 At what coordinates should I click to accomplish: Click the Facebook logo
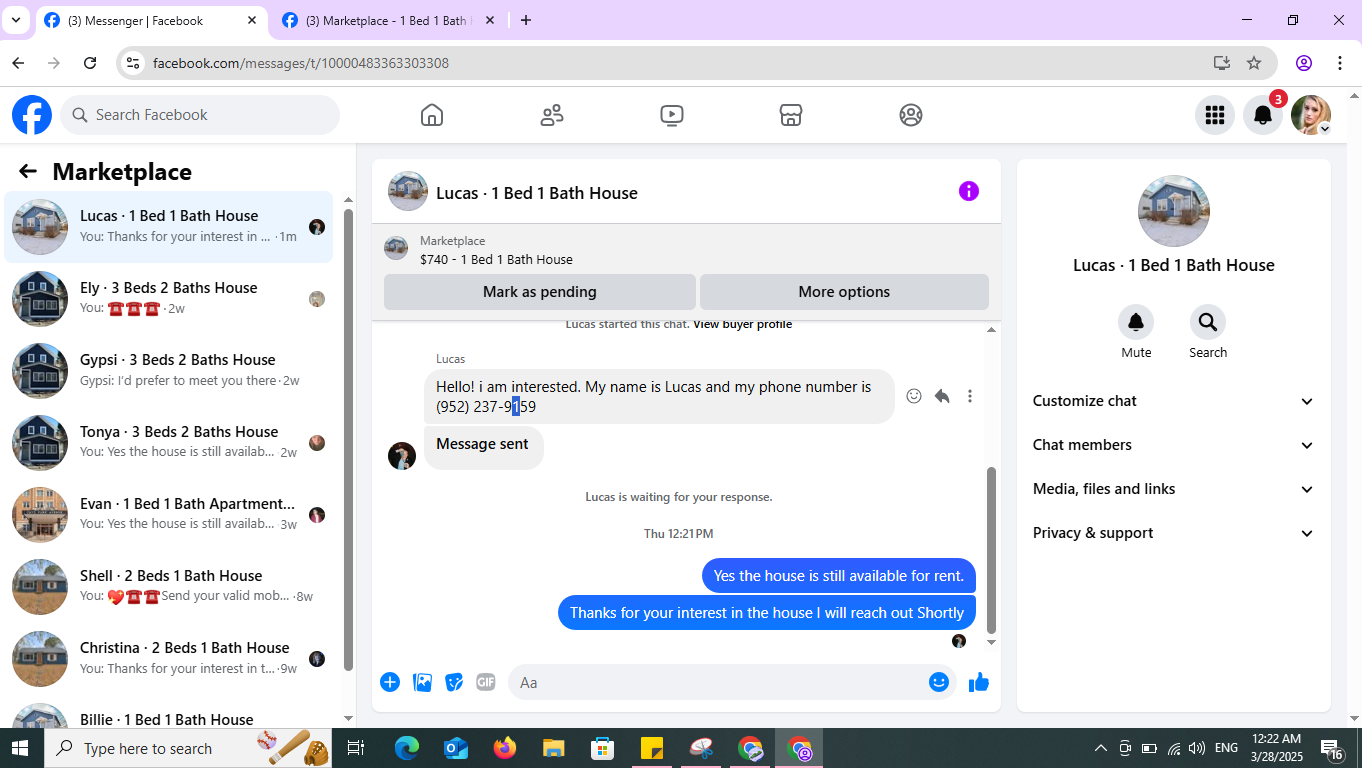click(32, 115)
